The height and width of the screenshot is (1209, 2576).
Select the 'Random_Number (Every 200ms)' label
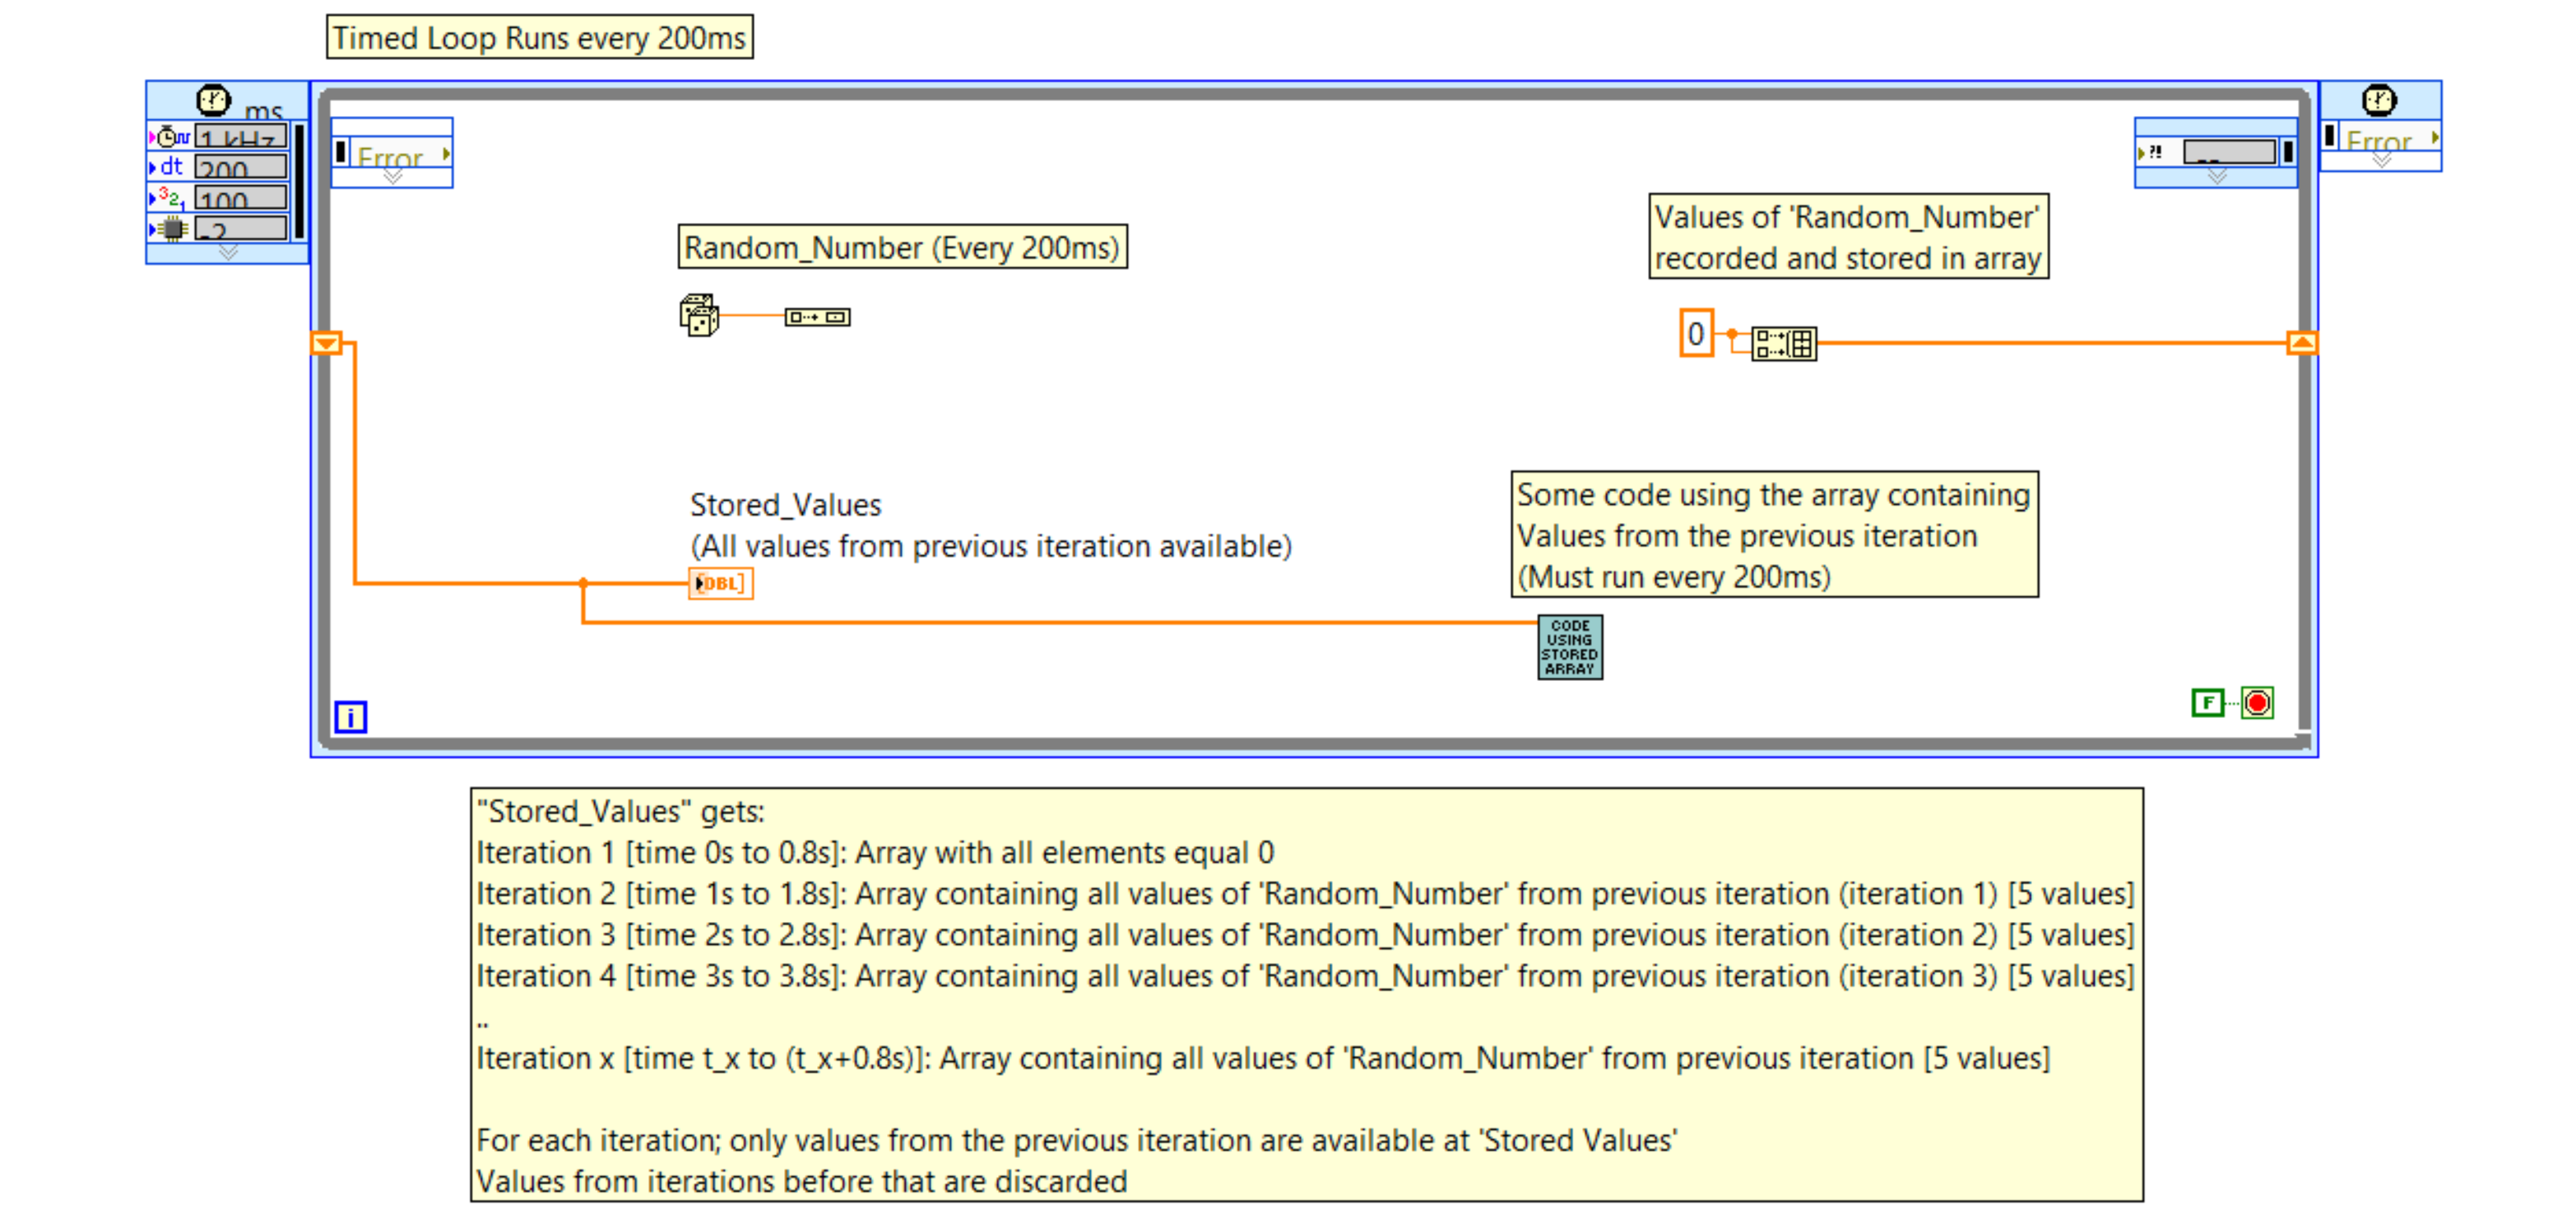click(x=902, y=246)
